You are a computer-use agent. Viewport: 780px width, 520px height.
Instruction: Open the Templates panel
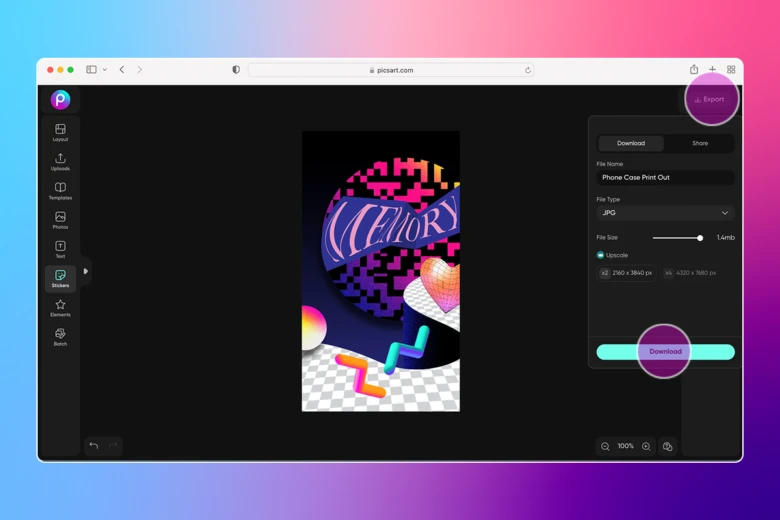(60, 190)
